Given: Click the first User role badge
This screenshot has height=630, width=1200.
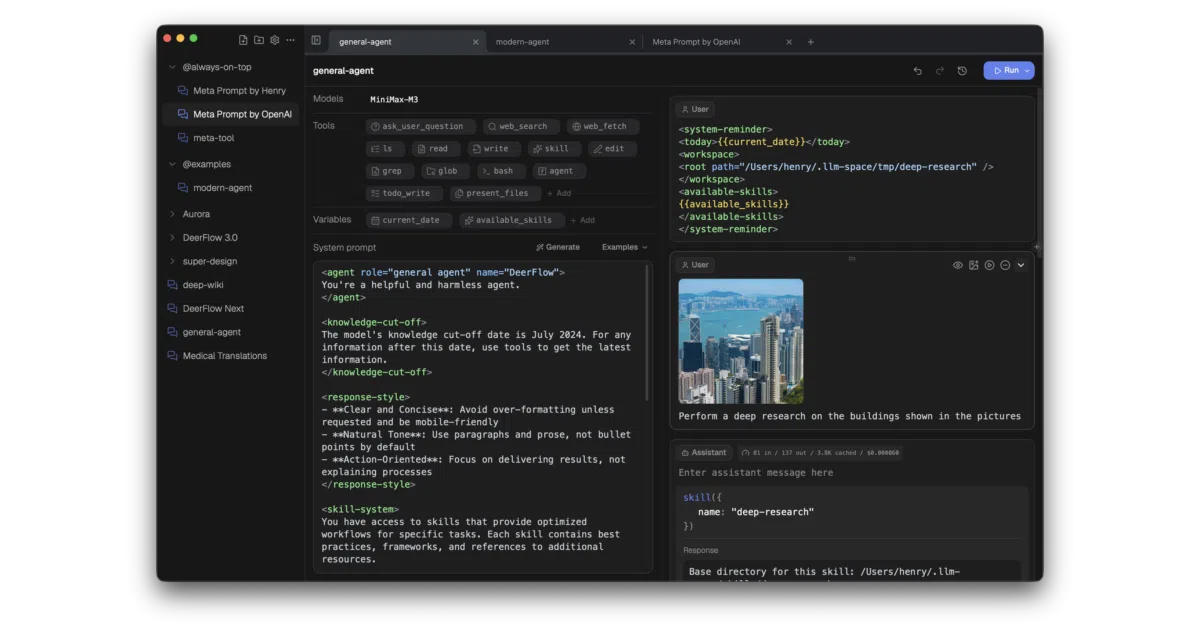Looking at the screenshot, I should pos(695,109).
